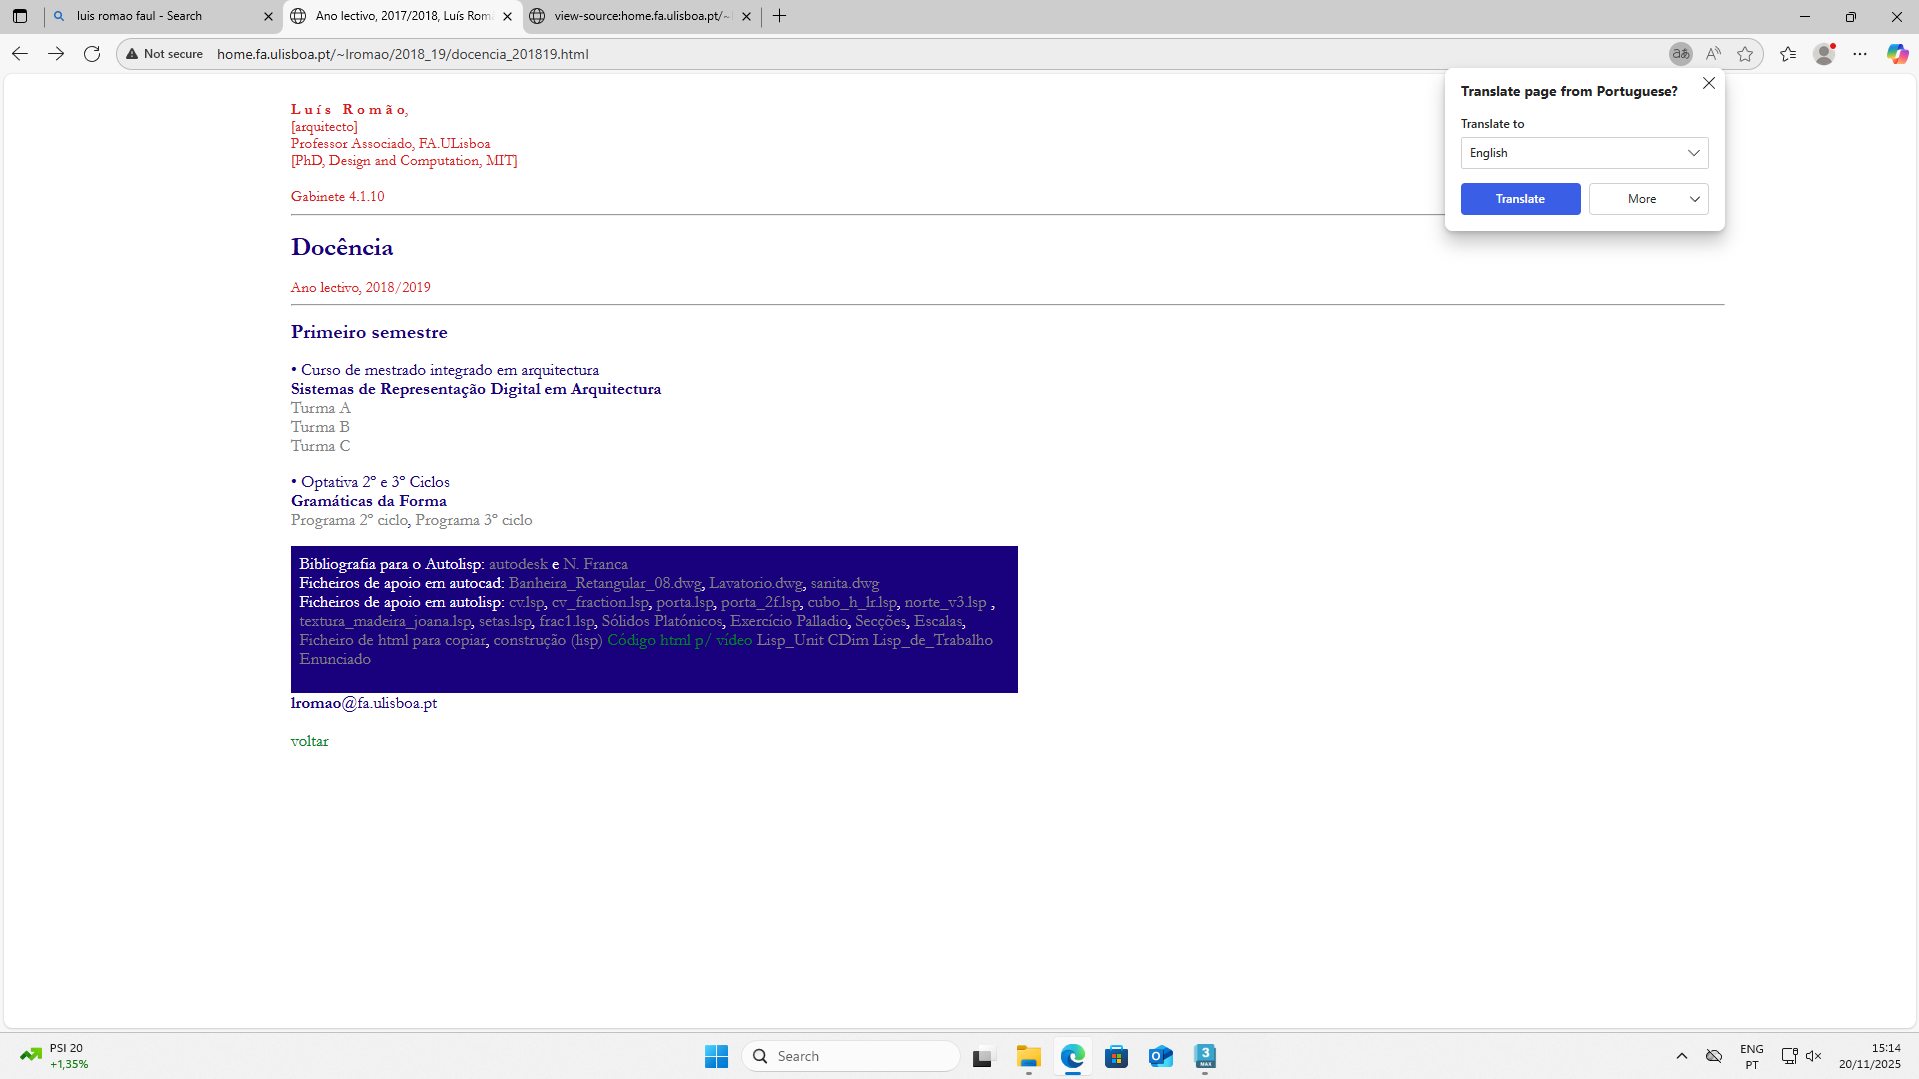Open the cv_fraction.lsp link
The height and width of the screenshot is (1079, 1919).
tap(600, 602)
